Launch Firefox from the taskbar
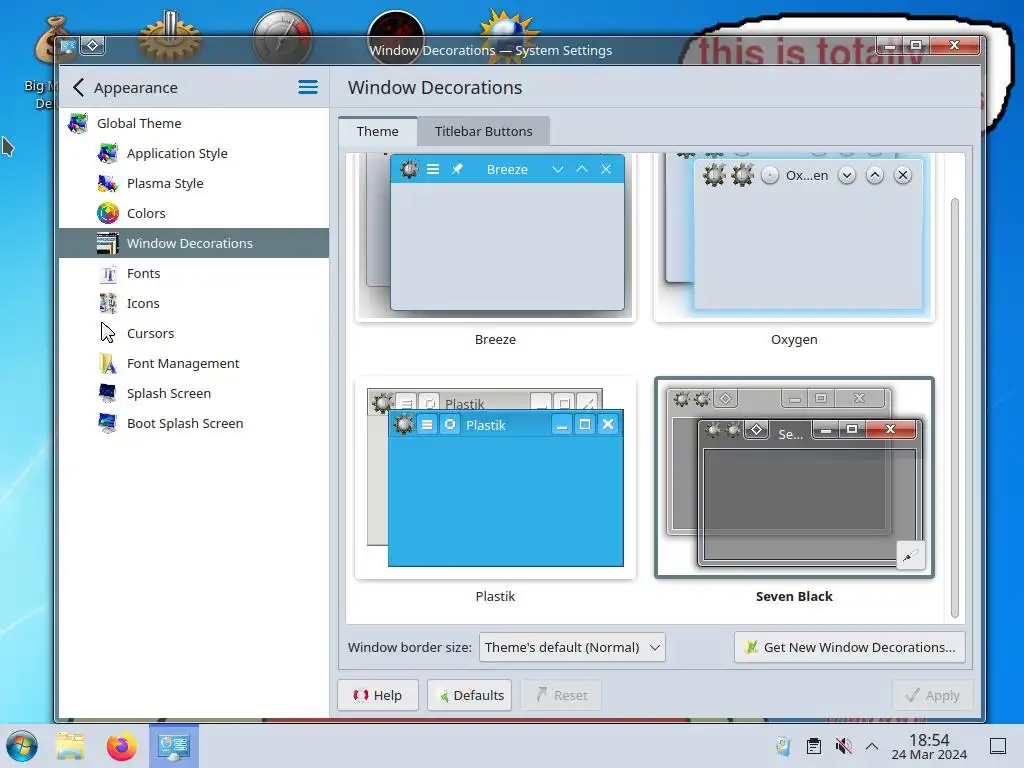This screenshot has height=768, width=1024. pos(121,746)
